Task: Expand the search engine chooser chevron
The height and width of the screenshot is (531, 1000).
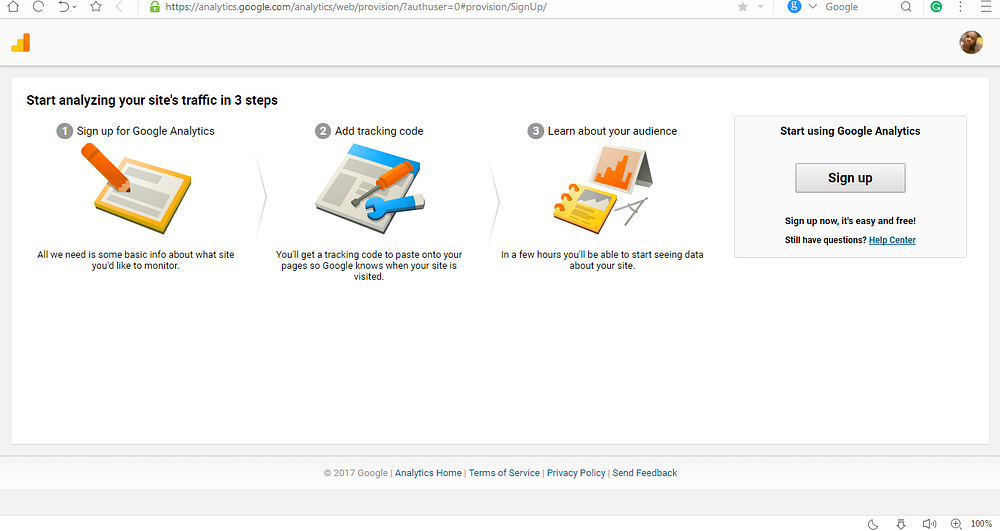Action: [x=812, y=6]
